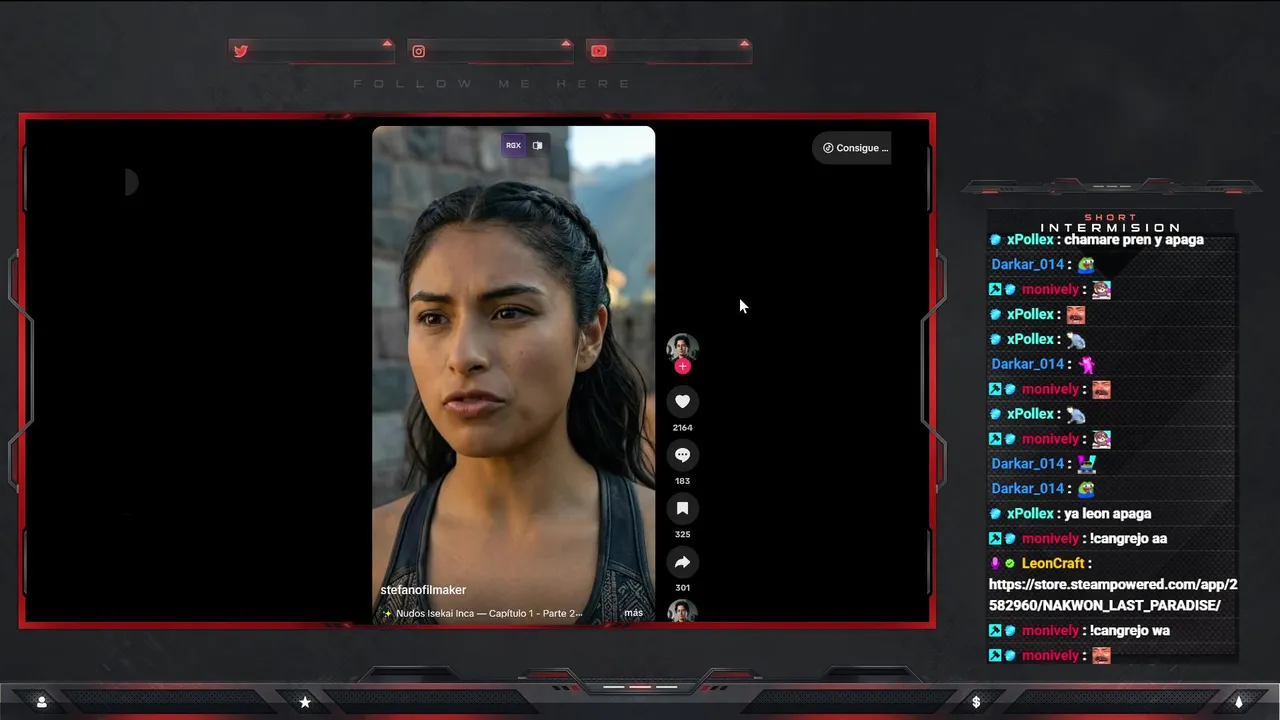The width and height of the screenshot is (1280, 720).
Task: Click the video player area
Action: coord(513,375)
